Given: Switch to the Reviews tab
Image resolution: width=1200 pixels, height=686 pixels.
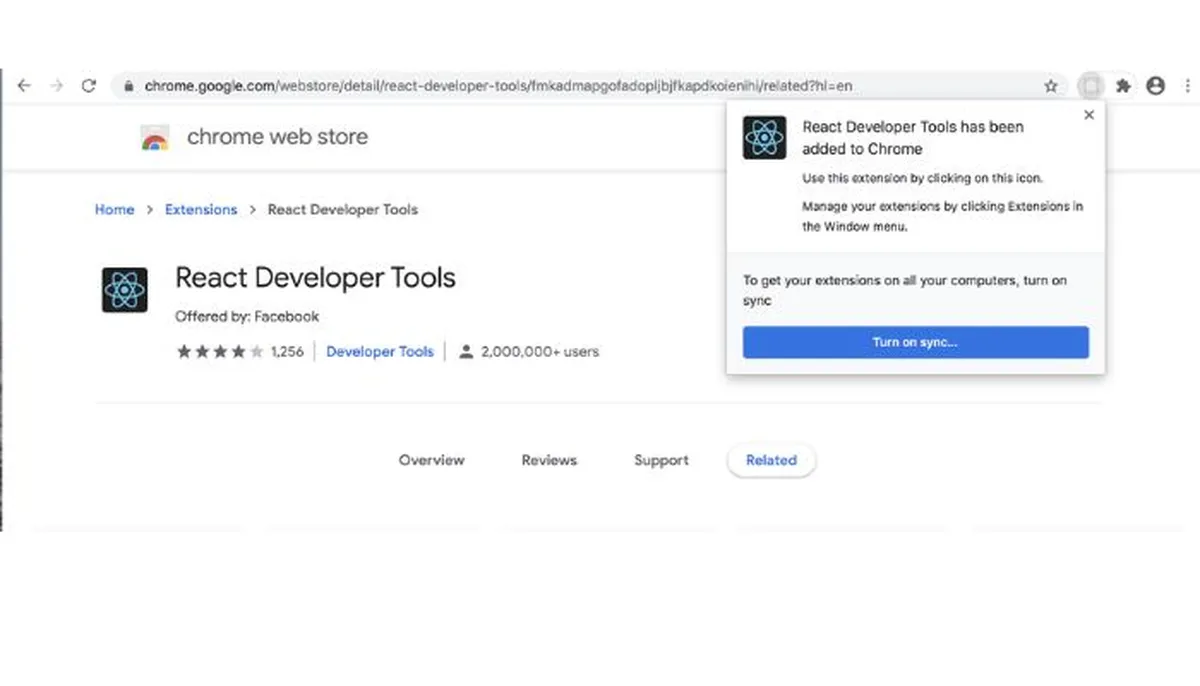Looking at the screenshot, I should coord(549,460).
